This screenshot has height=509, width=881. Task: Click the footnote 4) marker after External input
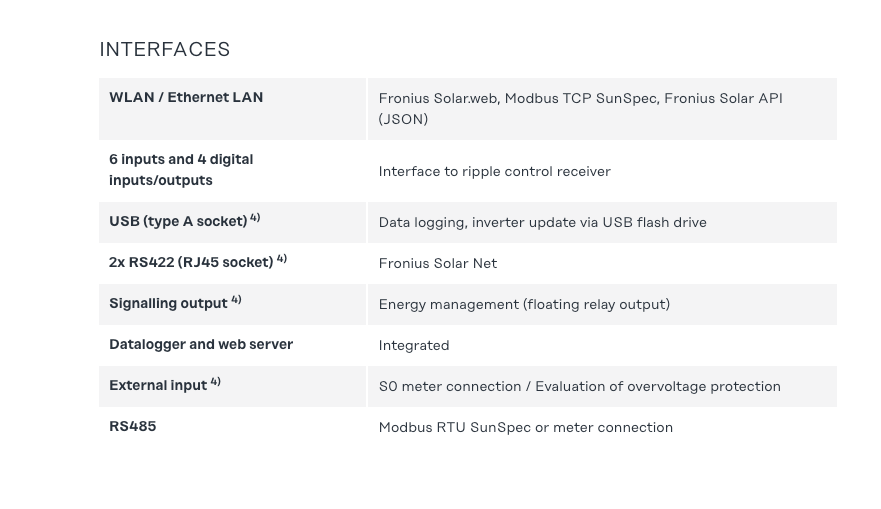215,381
